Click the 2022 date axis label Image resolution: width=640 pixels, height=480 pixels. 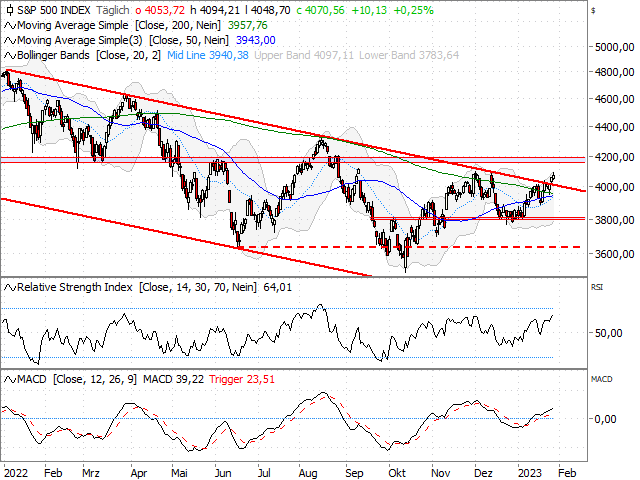(x=16, y=473)
